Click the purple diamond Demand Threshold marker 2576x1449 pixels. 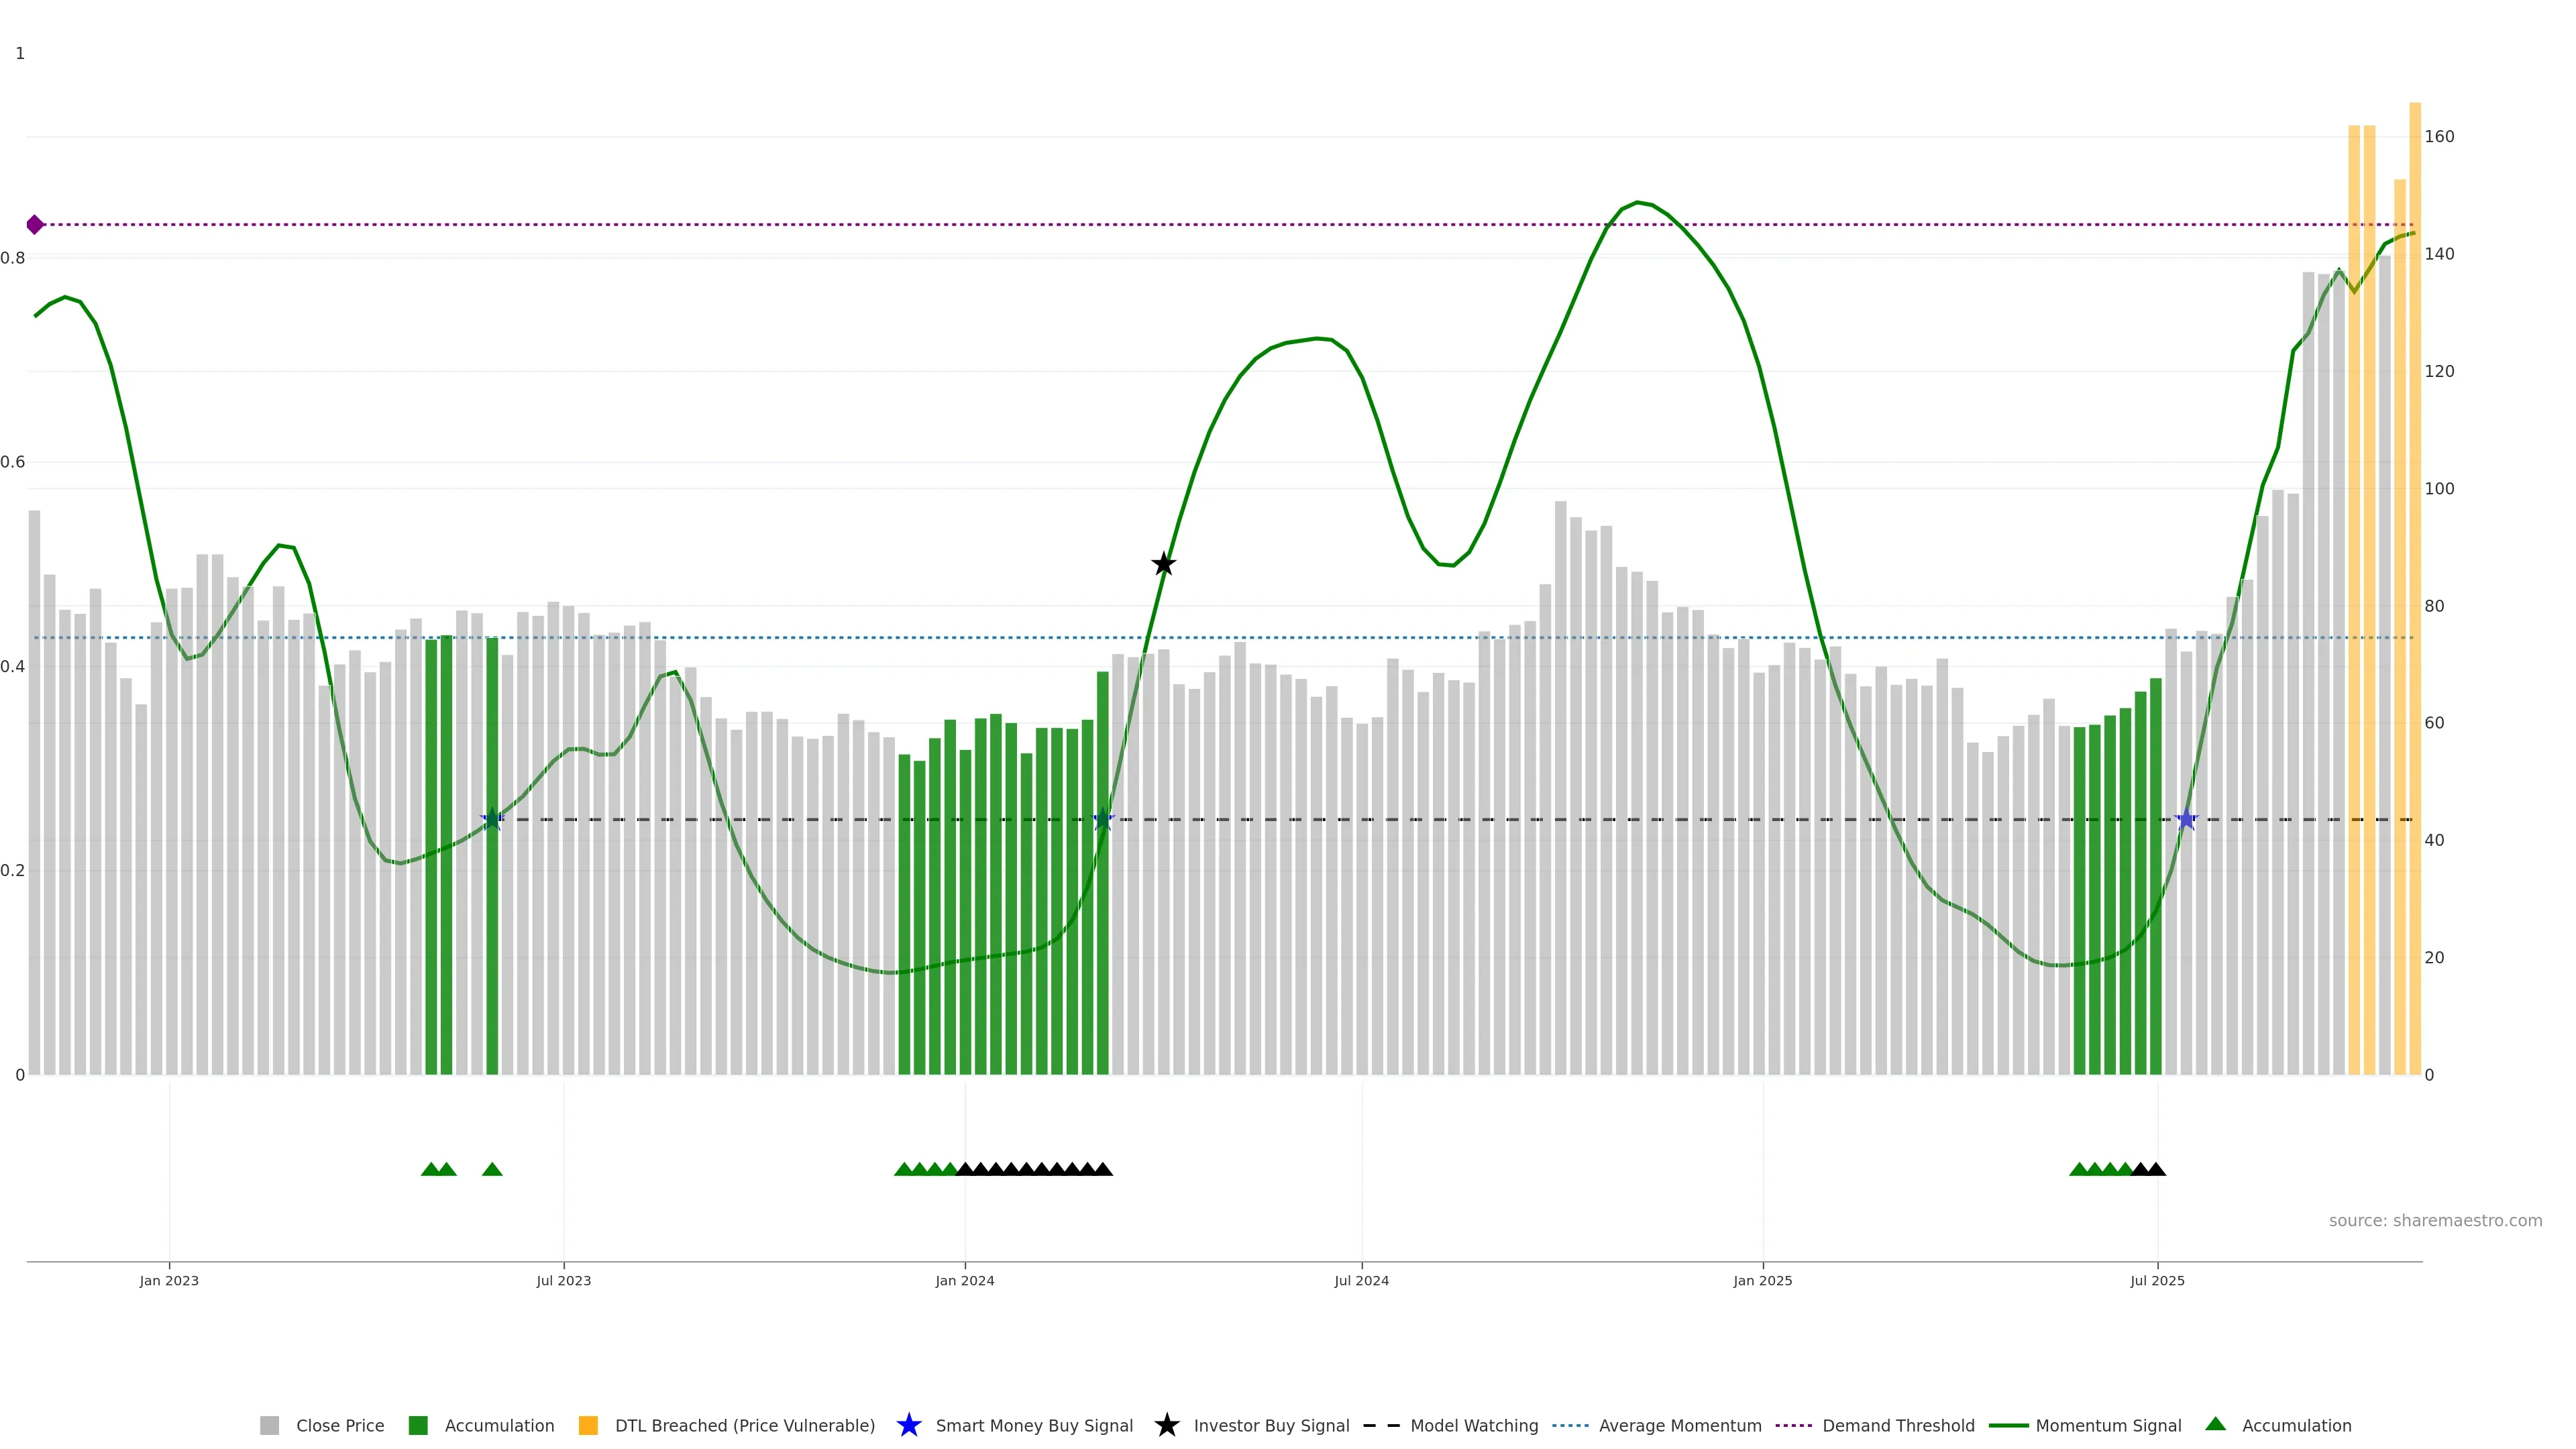(35, 224)
